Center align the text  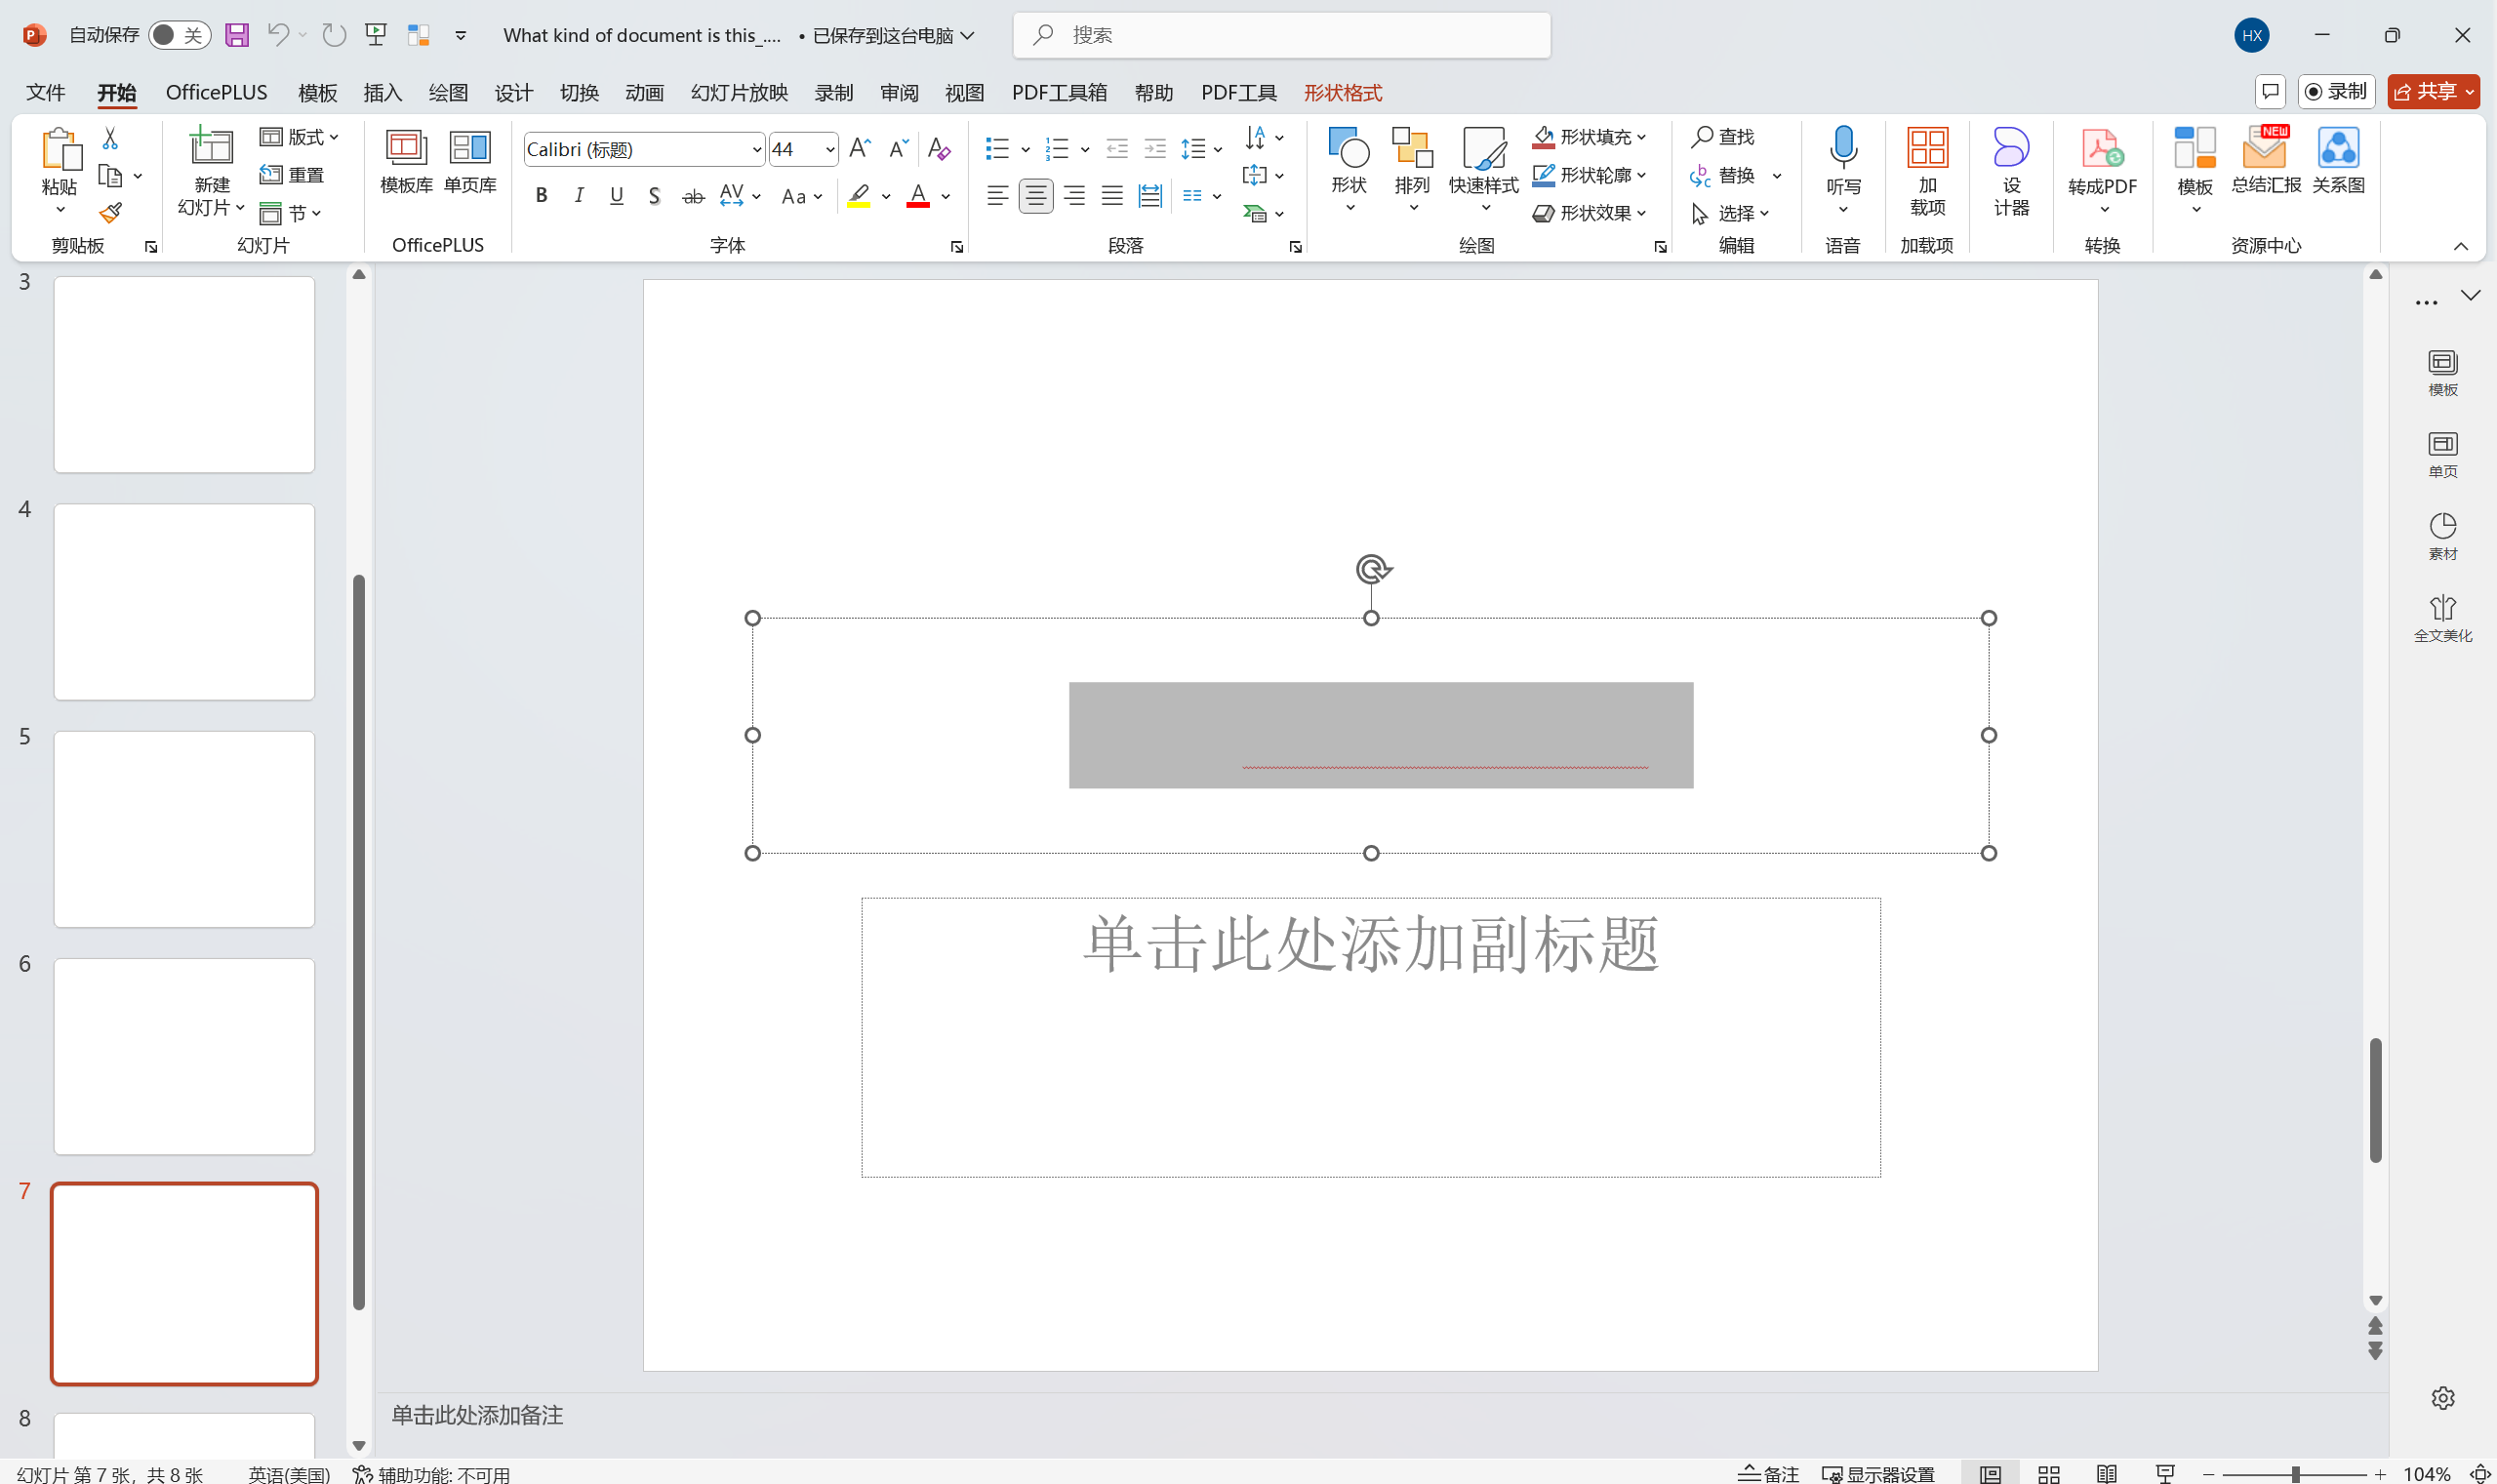click(x=1035, y=196)
